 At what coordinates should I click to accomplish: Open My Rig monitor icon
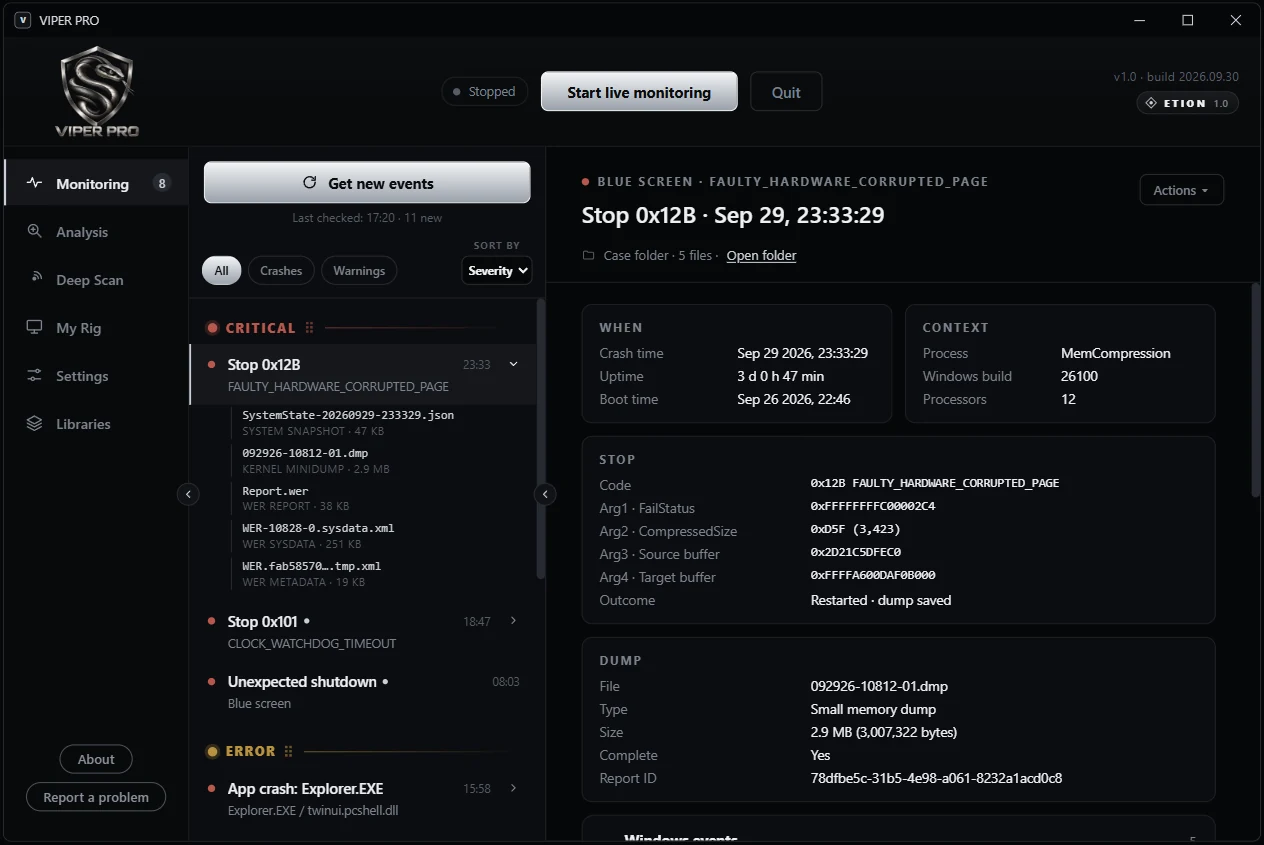tap(35, 327)
